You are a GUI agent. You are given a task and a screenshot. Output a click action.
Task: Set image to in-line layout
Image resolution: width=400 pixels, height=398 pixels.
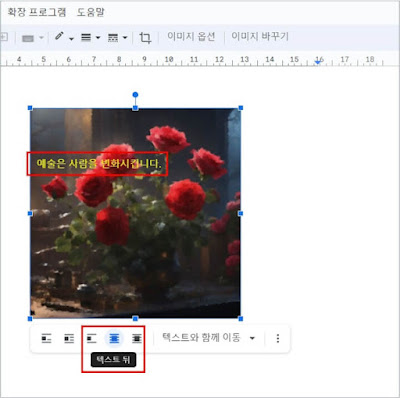click(x=46, y=339)
